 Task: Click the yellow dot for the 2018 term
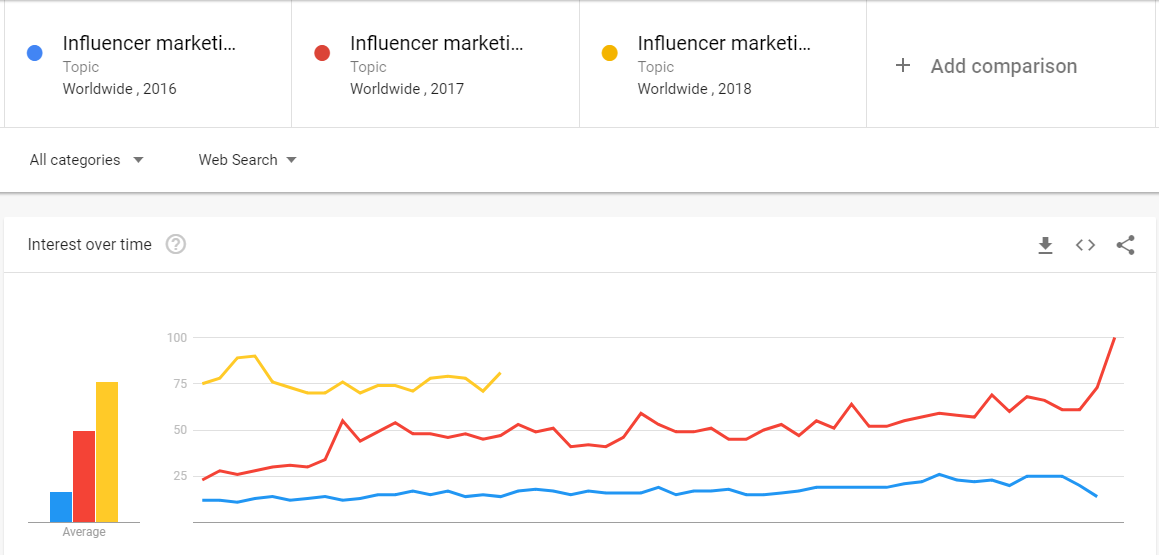(x=610, y=53)
